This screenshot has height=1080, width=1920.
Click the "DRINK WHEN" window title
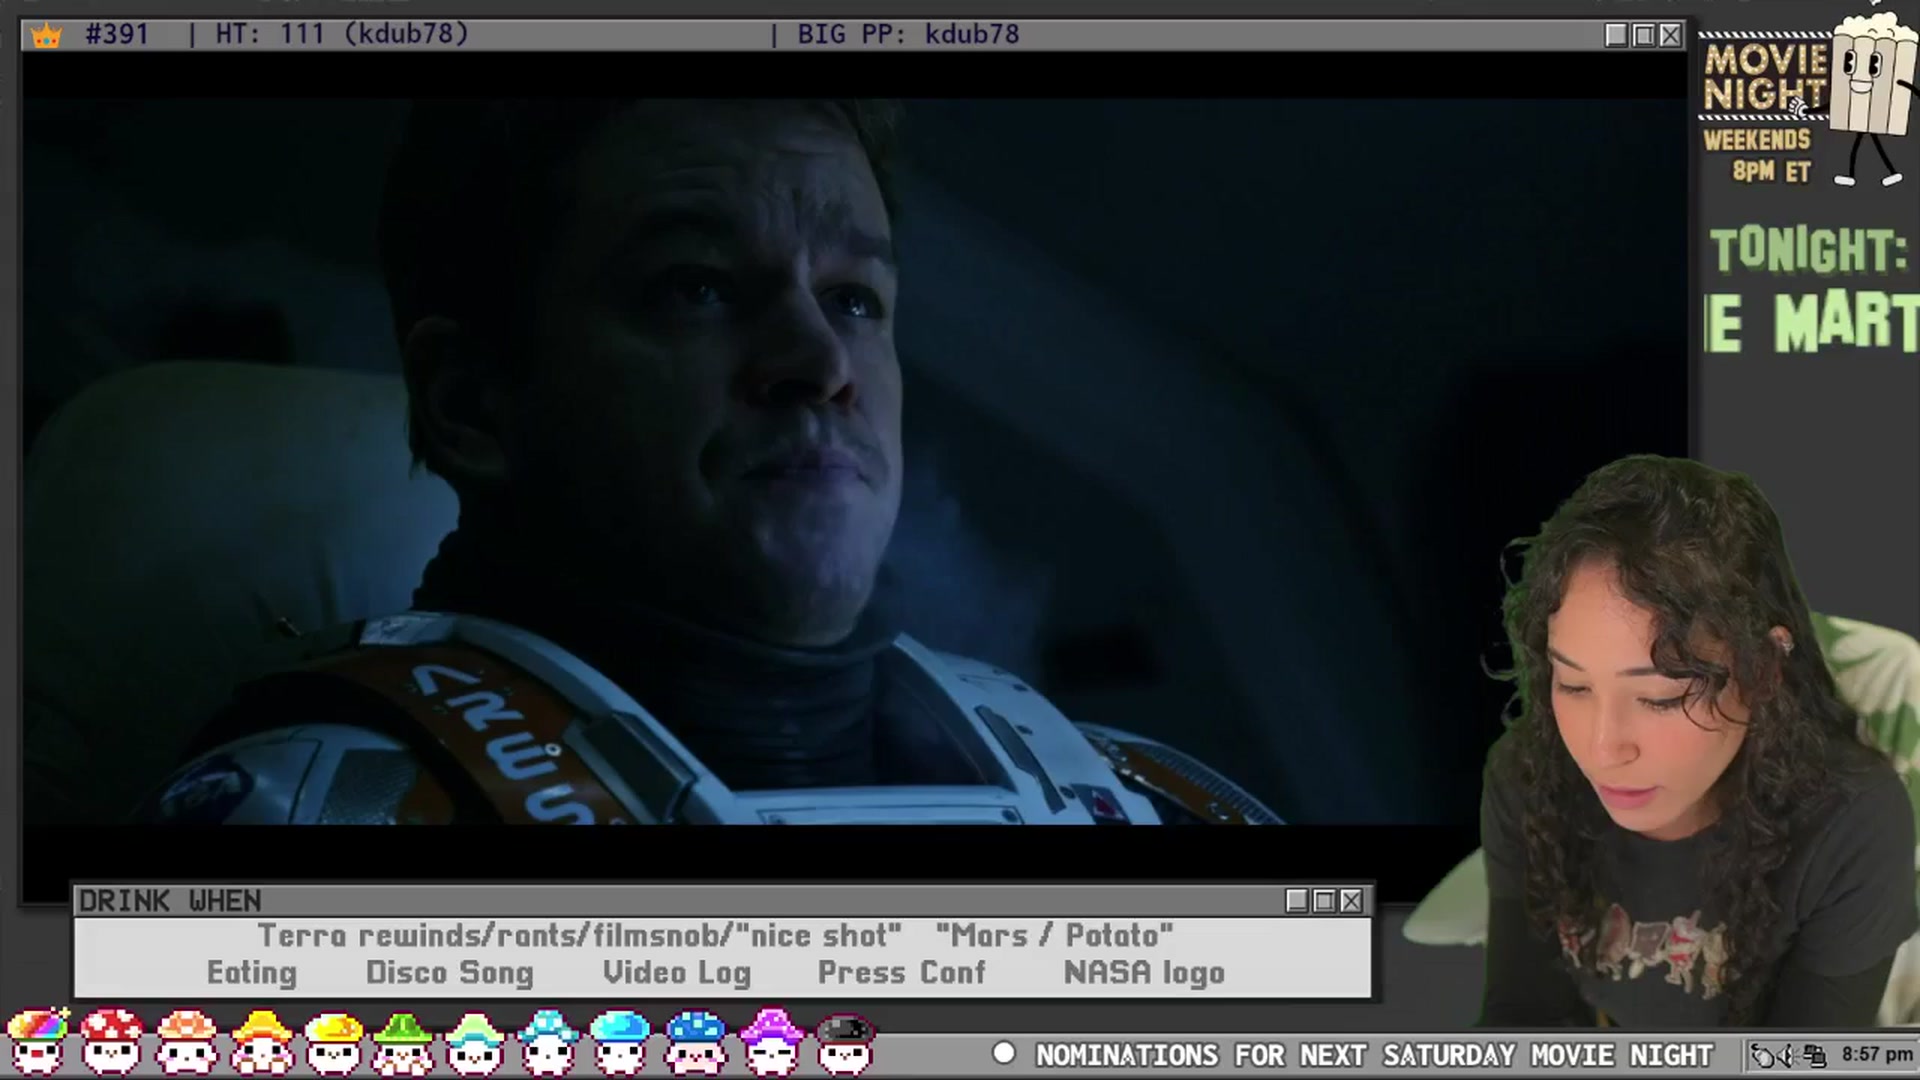tap(170, 901)
